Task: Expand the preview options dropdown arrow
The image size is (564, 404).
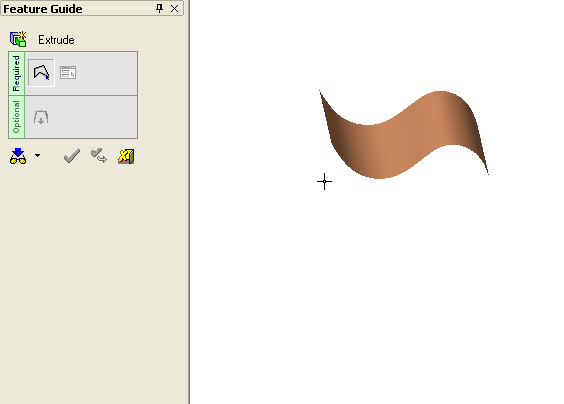Action: coord(37,156)
